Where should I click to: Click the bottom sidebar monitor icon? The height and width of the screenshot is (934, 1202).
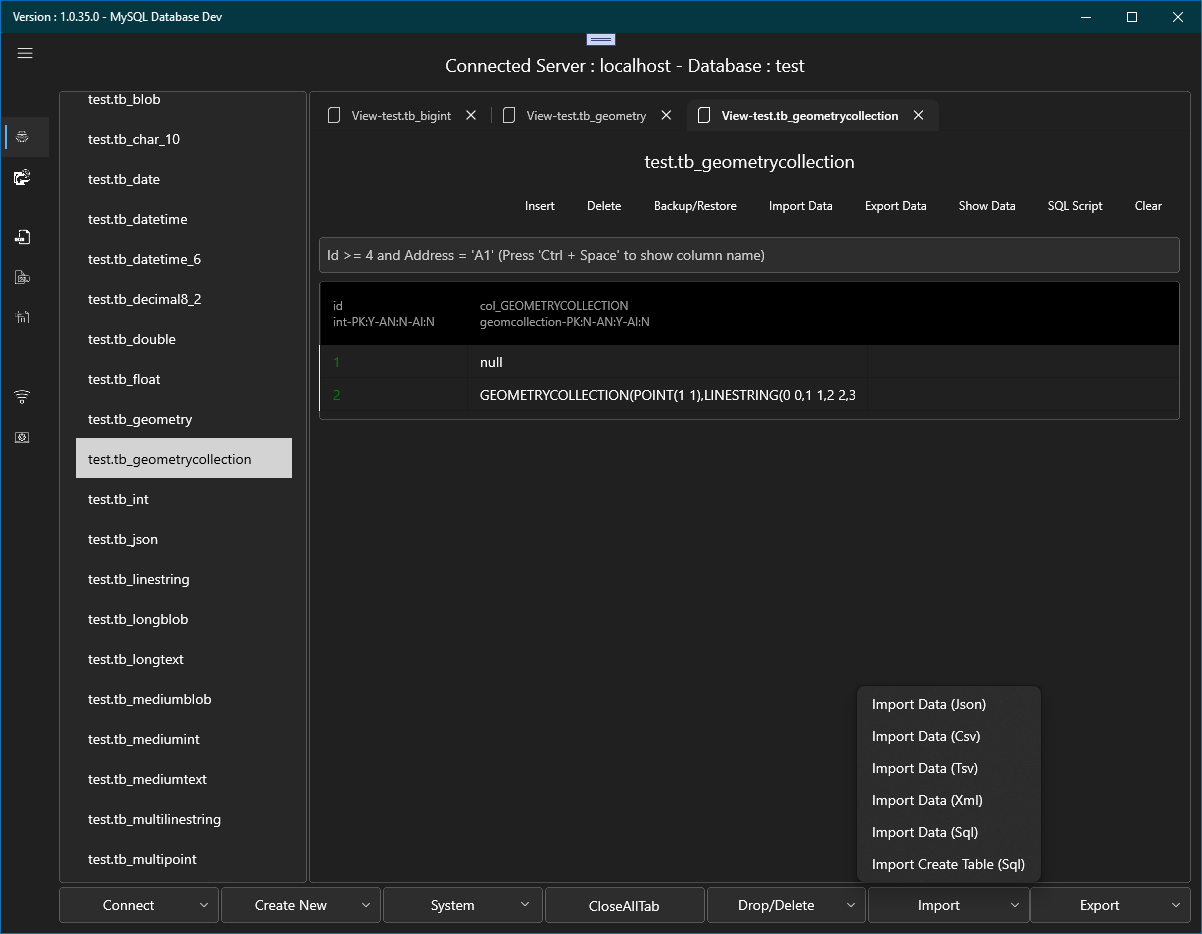pos(22,437)
